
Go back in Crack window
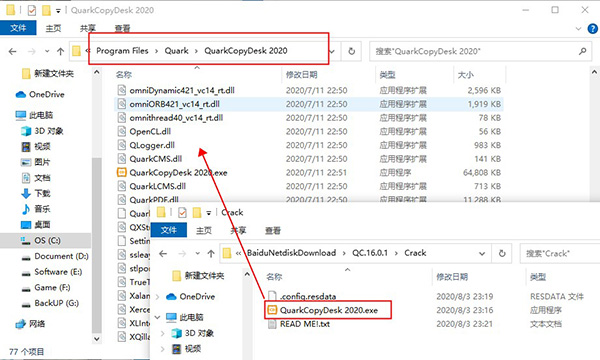point(163,253)
